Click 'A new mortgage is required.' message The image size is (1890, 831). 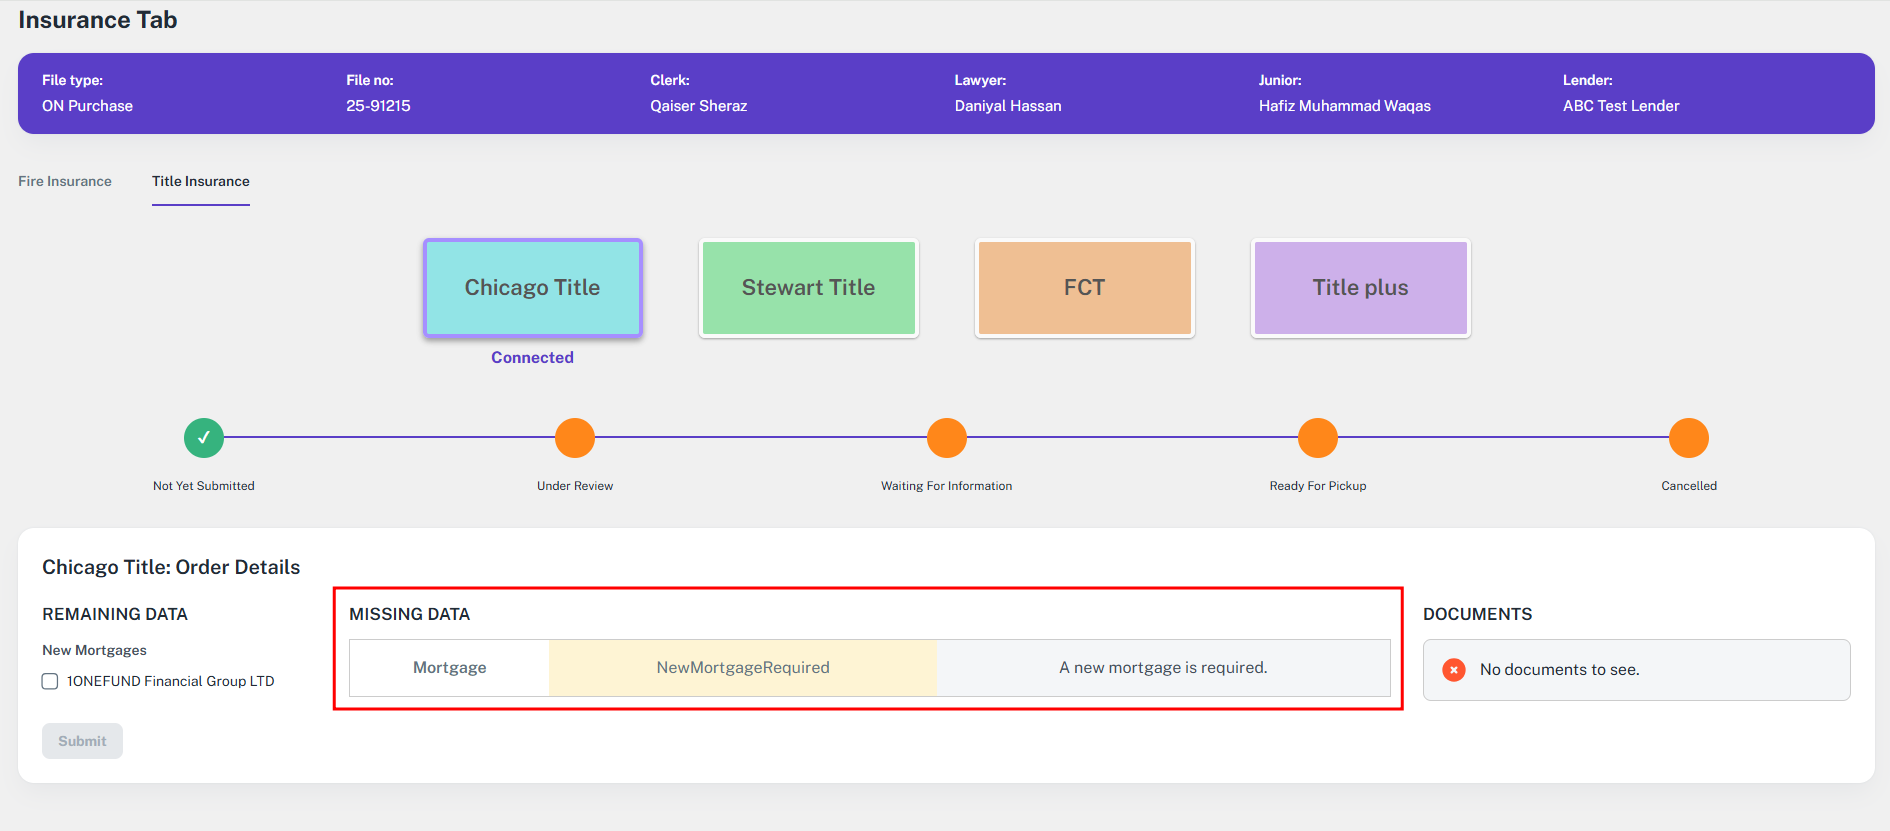pyautogui.click(x=1163, y=668)
